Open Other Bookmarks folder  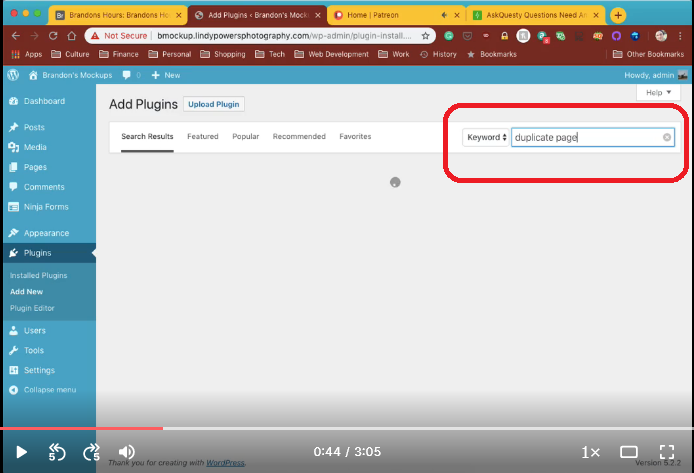pyautogui.click(x=648, y=54)
